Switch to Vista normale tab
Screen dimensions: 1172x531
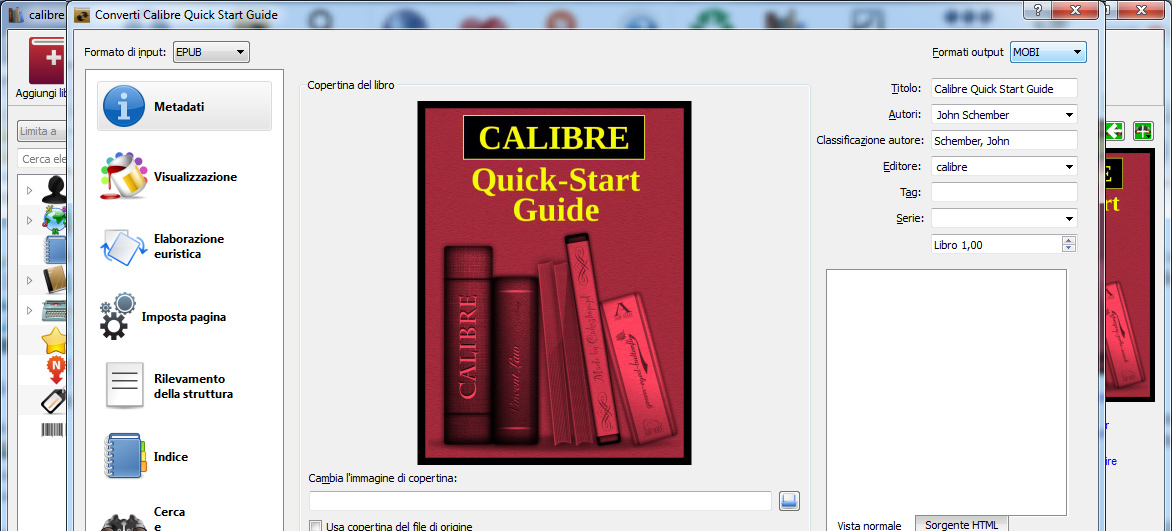pyautogui.click(x=869, y=525)
